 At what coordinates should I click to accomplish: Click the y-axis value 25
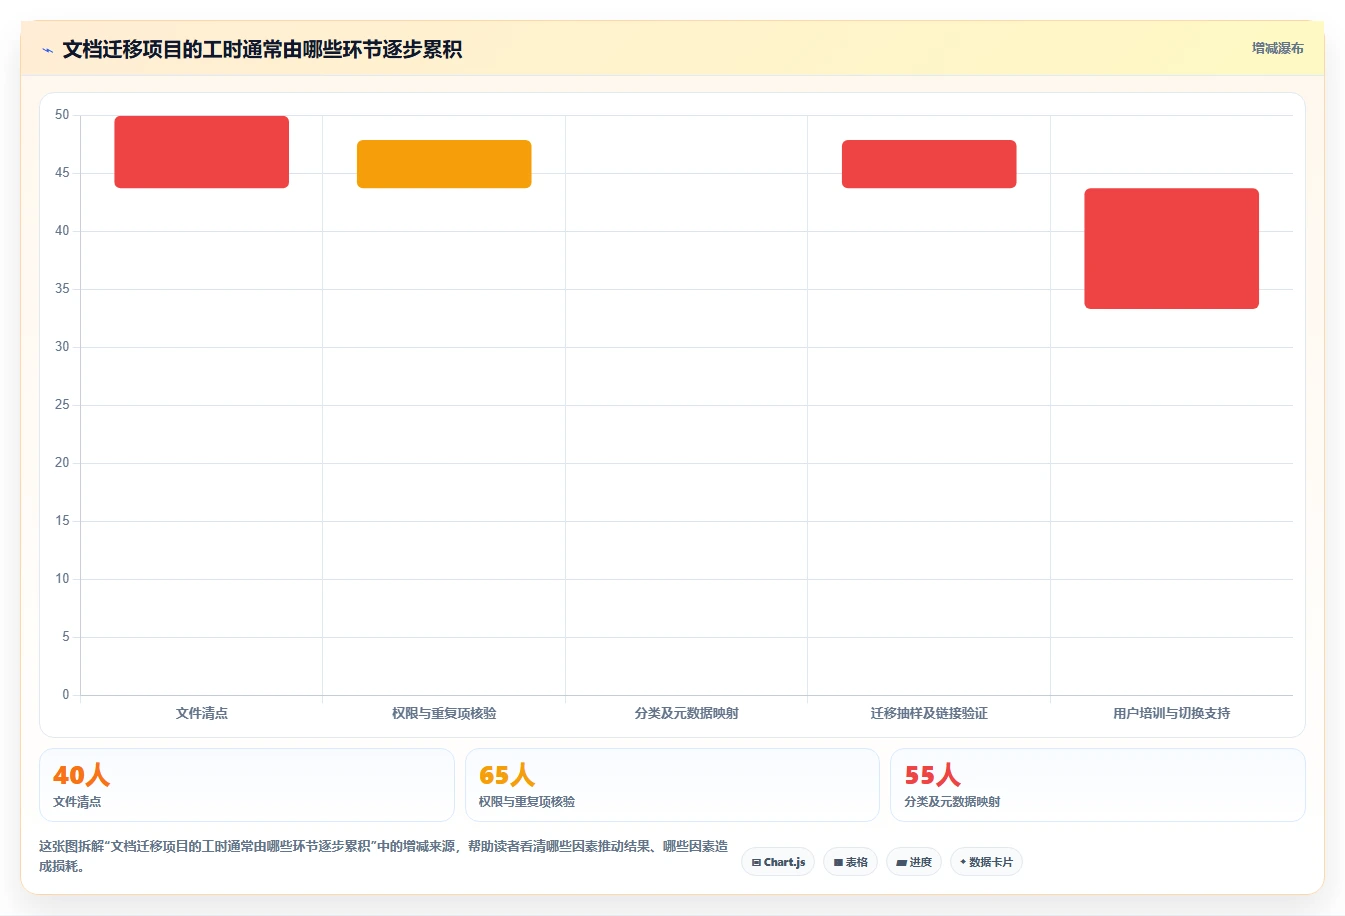(x=62, y=405)
